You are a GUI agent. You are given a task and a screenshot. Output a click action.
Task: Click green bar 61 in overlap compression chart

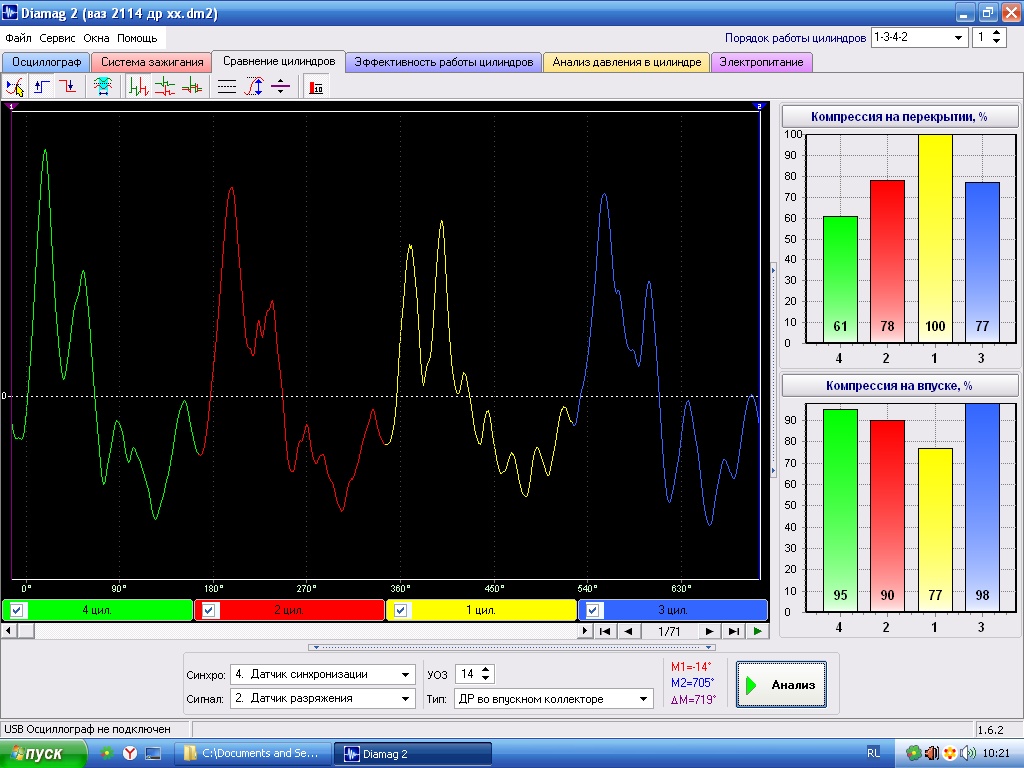[x=840, y=280]
